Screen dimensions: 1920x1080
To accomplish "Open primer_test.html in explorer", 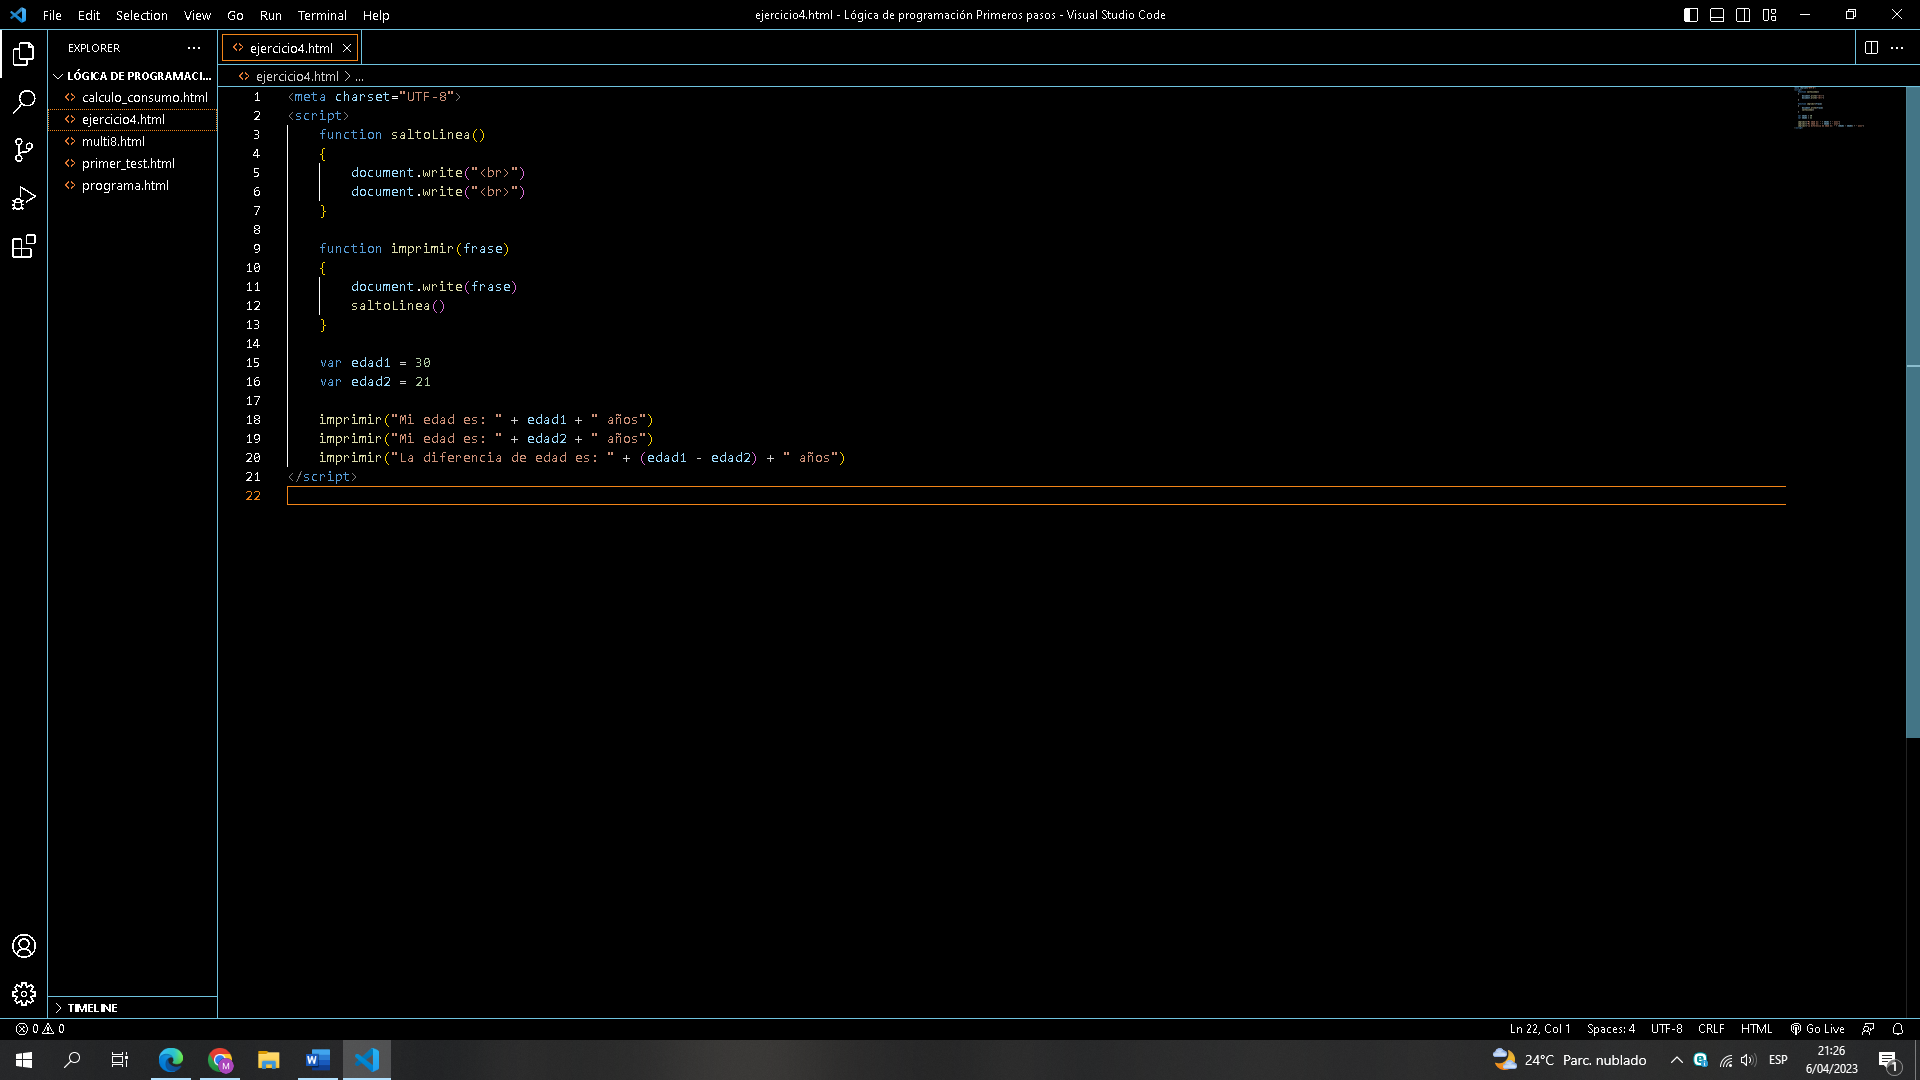I will click(132, 164).
